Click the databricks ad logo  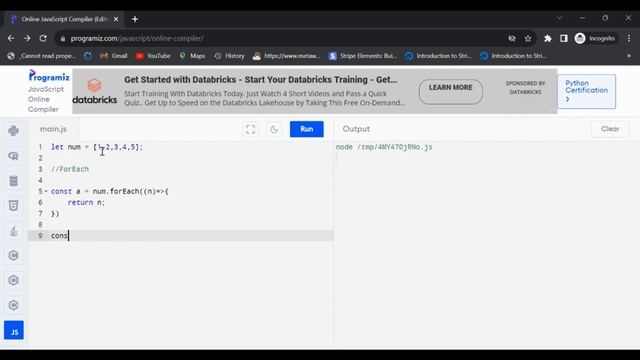pyautogui.click(x=95, y=91)
